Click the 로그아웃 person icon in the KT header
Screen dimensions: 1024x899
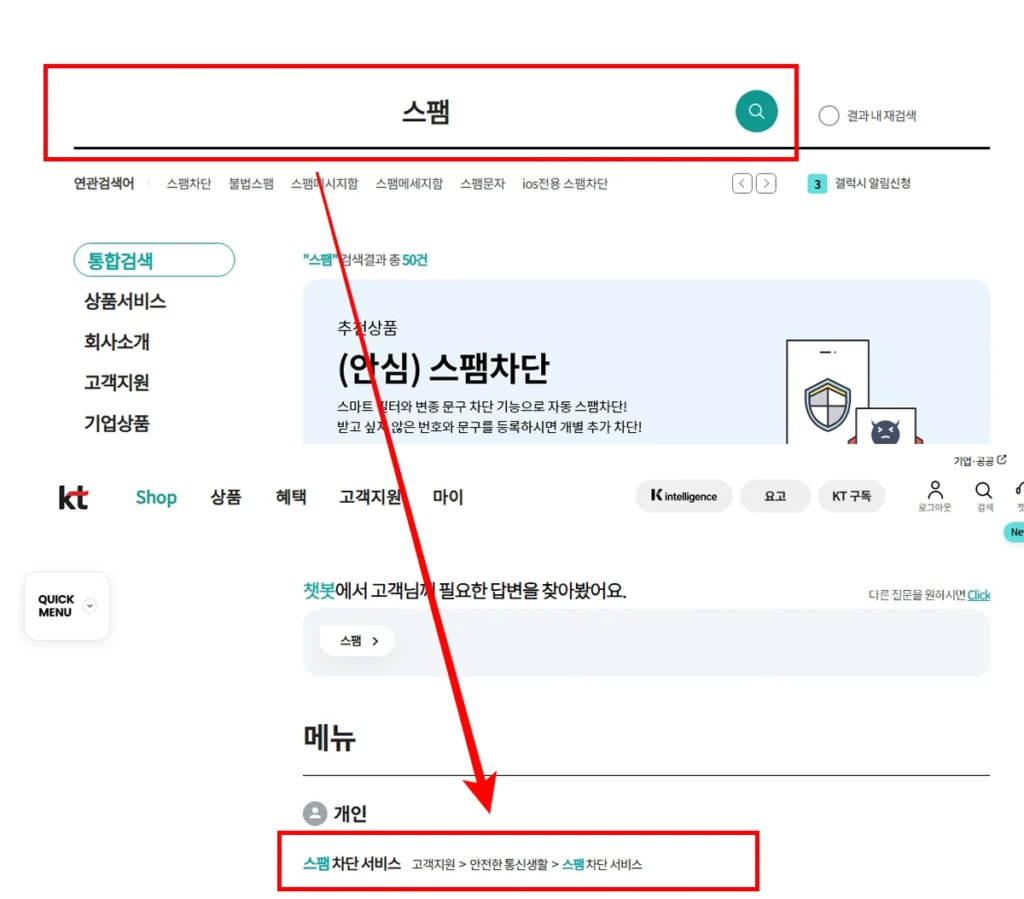click(x=933, y=490)
